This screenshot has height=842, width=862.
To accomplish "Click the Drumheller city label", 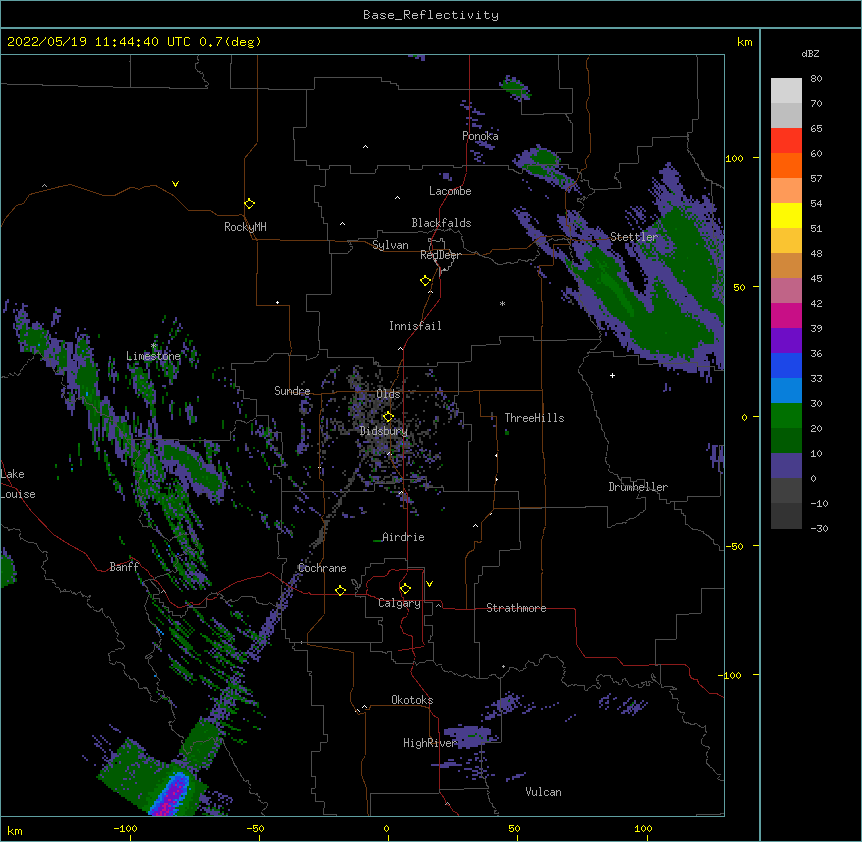I will [x=638, y=487].
